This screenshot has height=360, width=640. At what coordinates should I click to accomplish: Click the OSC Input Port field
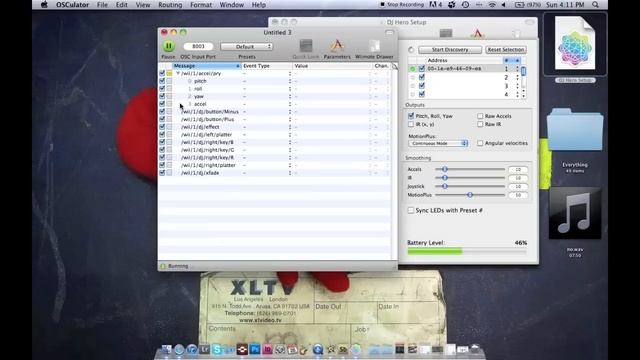[198, 46]
